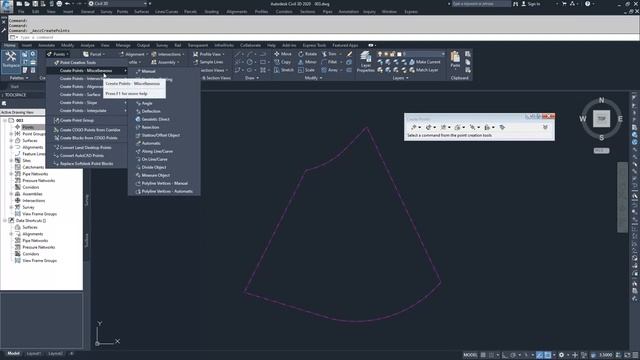Open the Model layout tab
Image resolution: width=640 pixels, height=360 pixels.
tap(13, 353)
